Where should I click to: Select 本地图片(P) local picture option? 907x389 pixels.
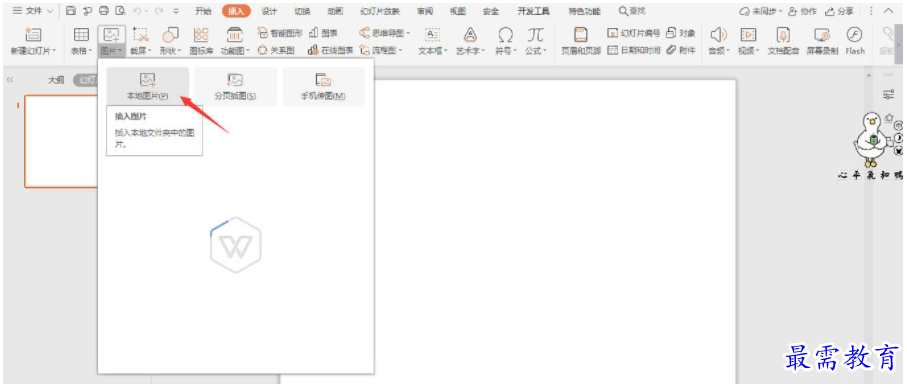coord(148,86)
